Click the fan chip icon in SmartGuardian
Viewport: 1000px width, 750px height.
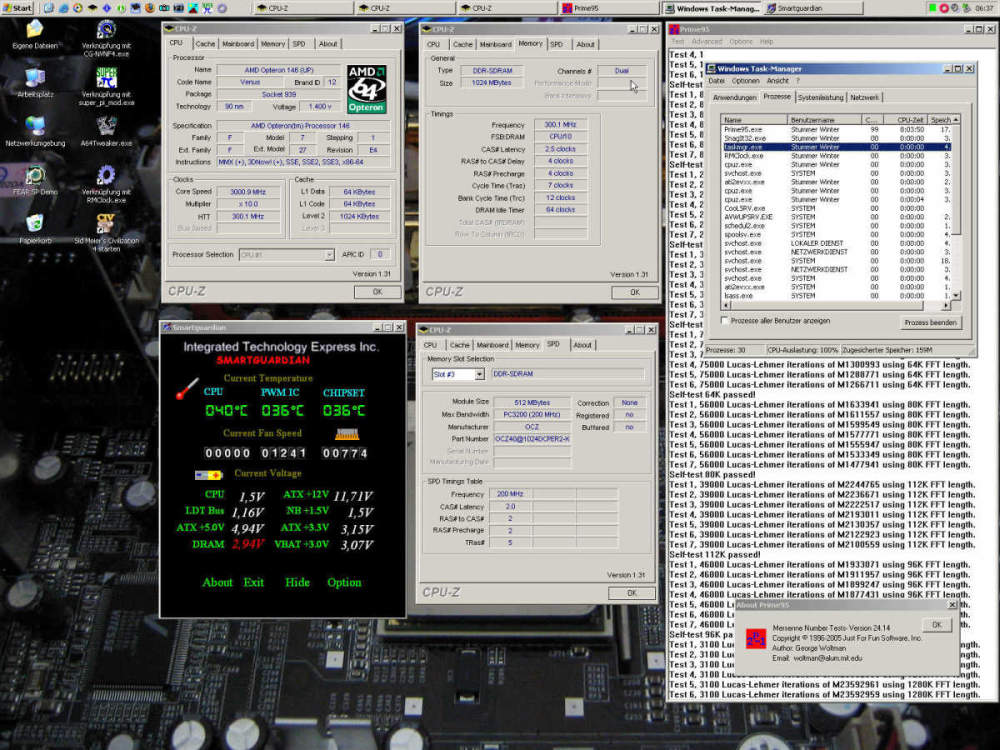pyautogui.click(x=347, y=434)
